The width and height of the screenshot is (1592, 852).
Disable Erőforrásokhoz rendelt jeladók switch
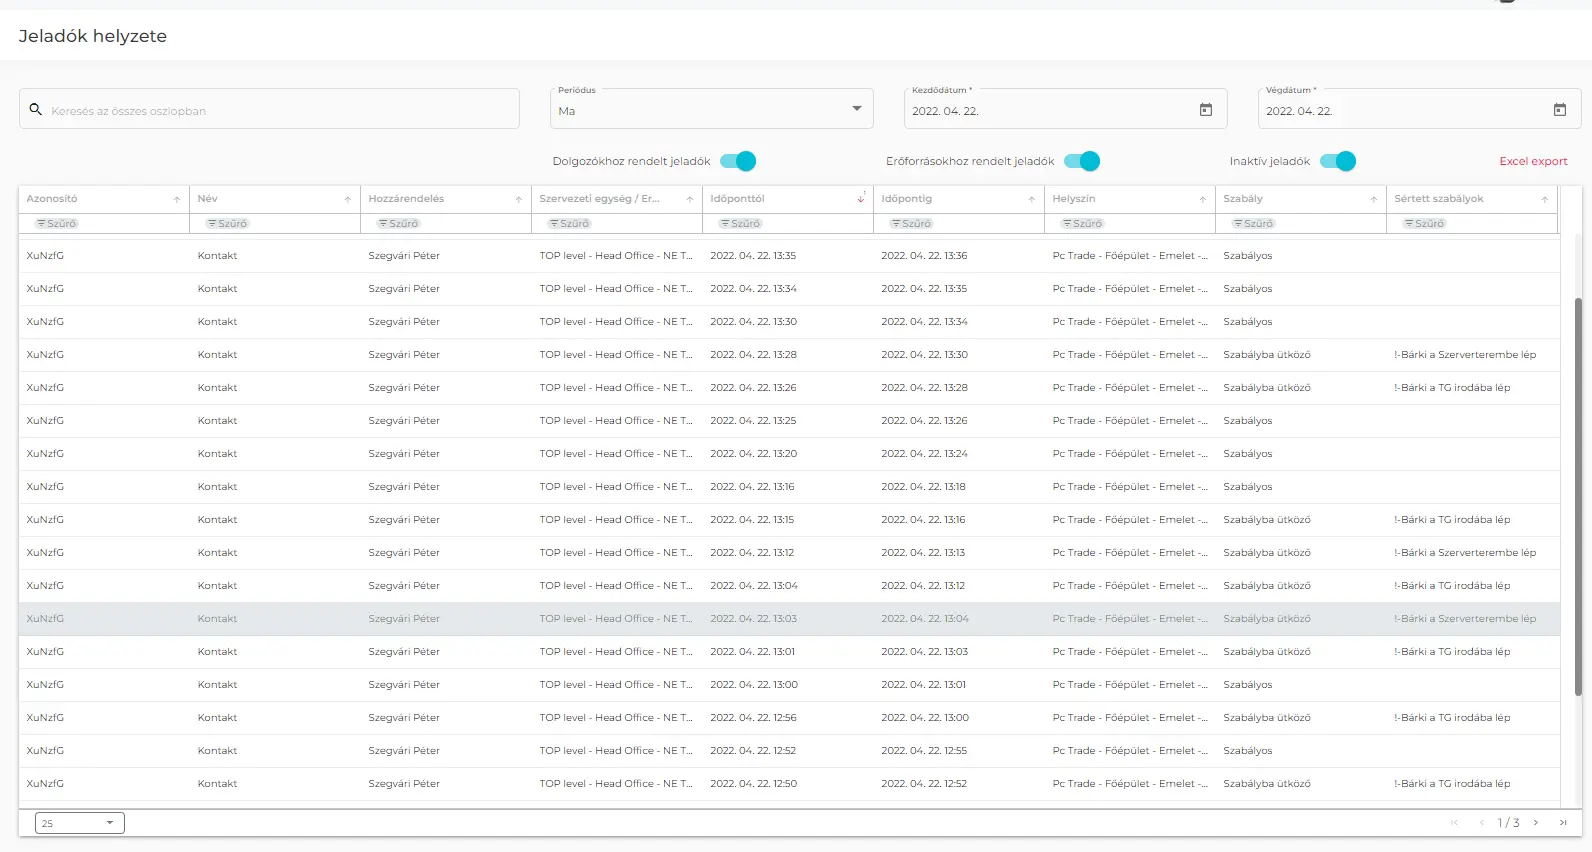1082,161
